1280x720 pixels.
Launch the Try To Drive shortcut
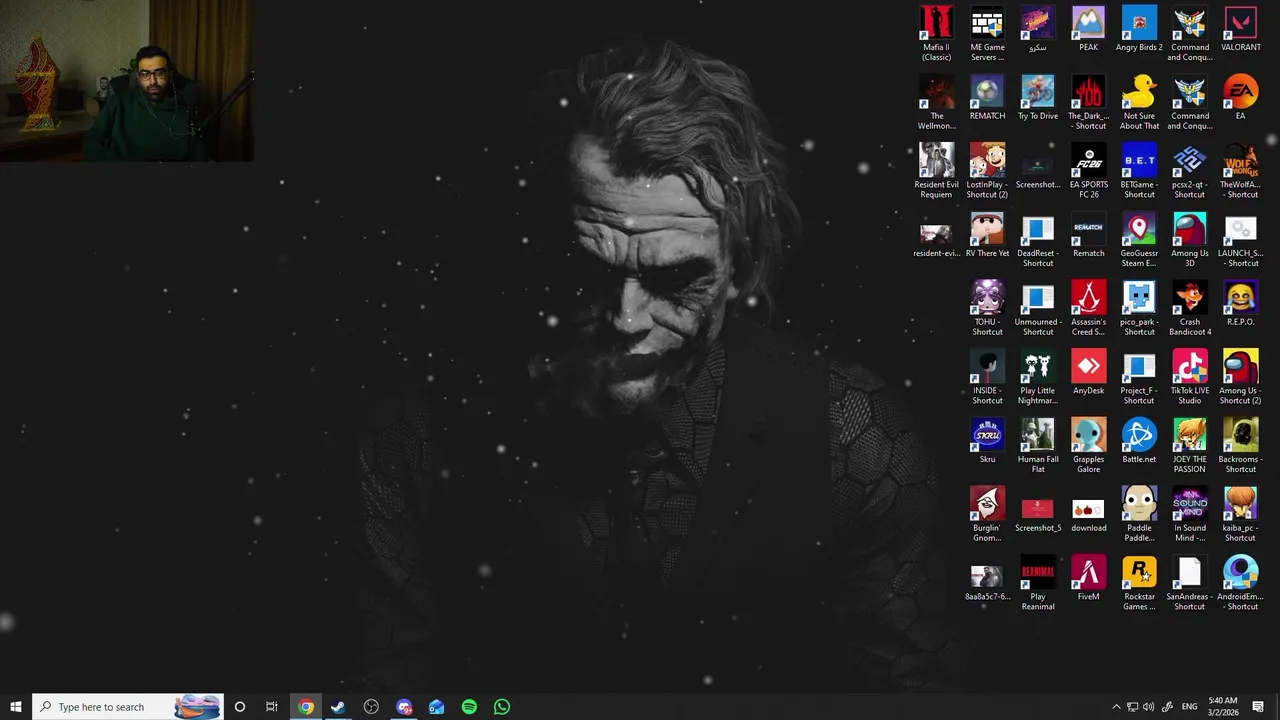1037,97
